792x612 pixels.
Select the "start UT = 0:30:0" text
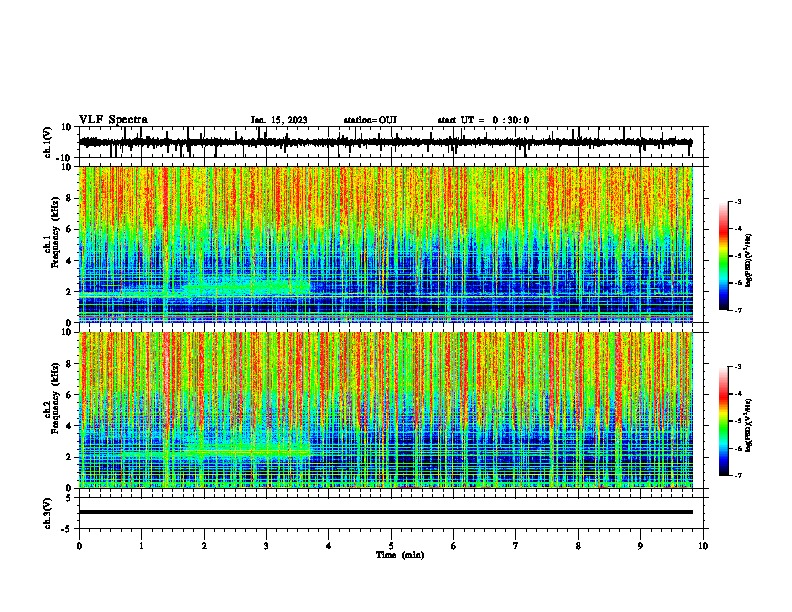point(483,120)
